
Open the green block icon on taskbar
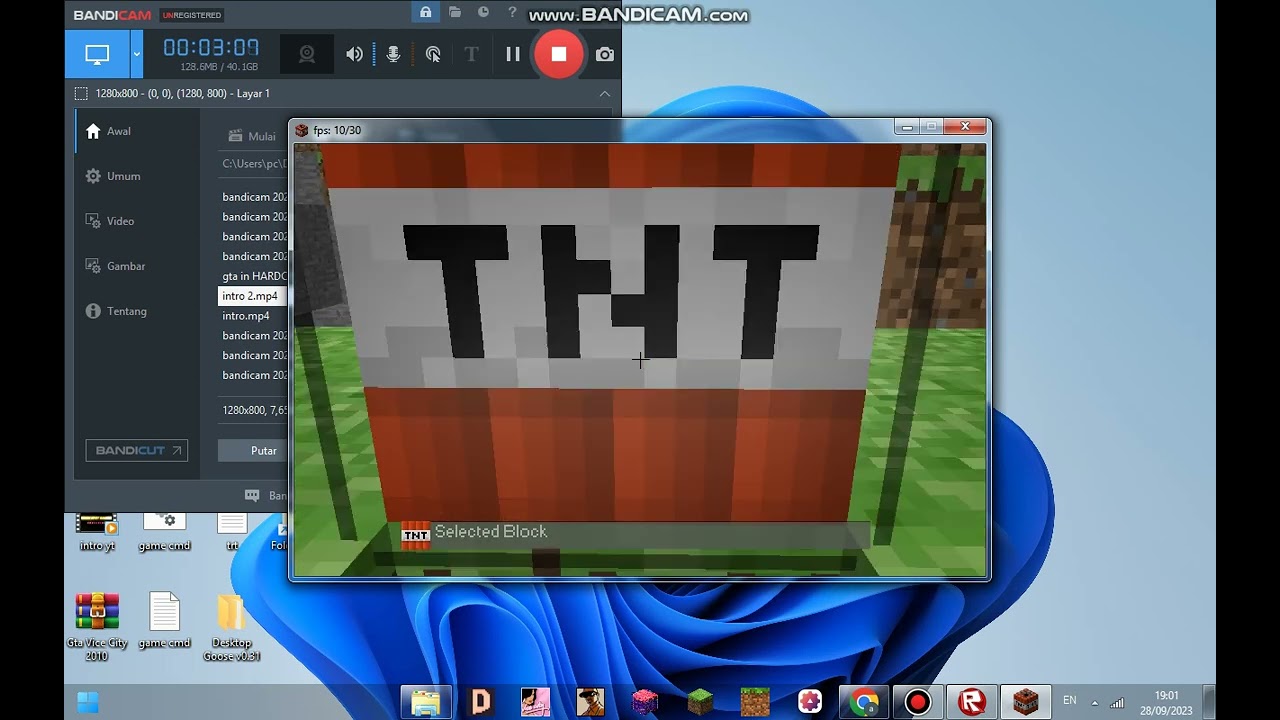pyautogui.click(x=700, y=702)
